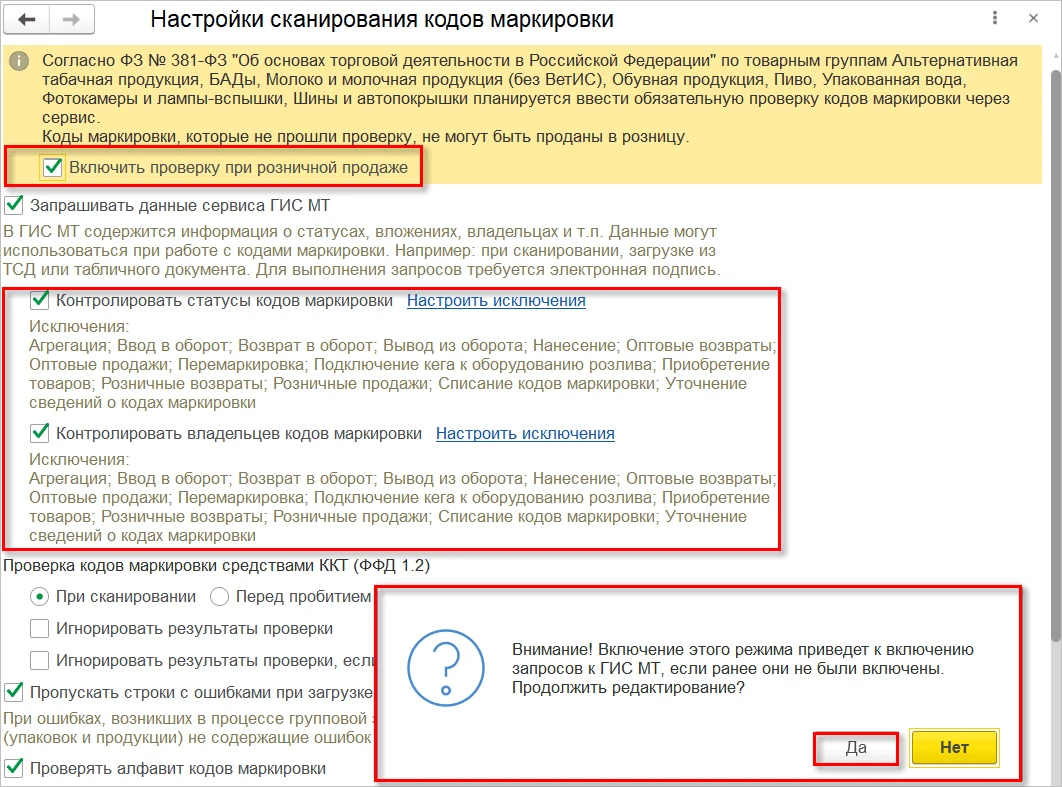
Task: Uncheck 'Контролировать статусы кодов маркировки'
Action: click(40, 300)
